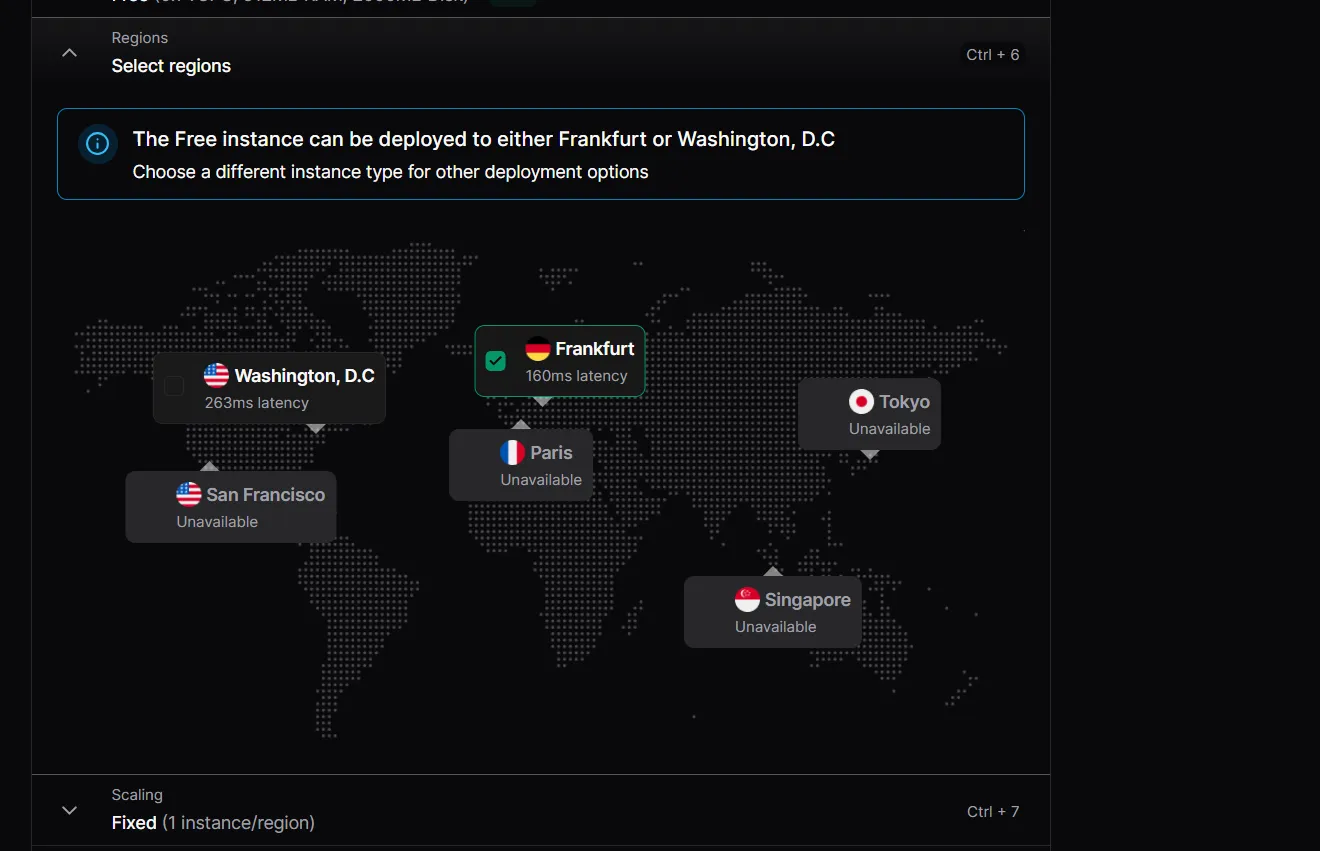Image resolution: width=1320 pixels, height=851 pixels.
Task: Click the US flag on Washington, D.C
Action: point(216,376)
